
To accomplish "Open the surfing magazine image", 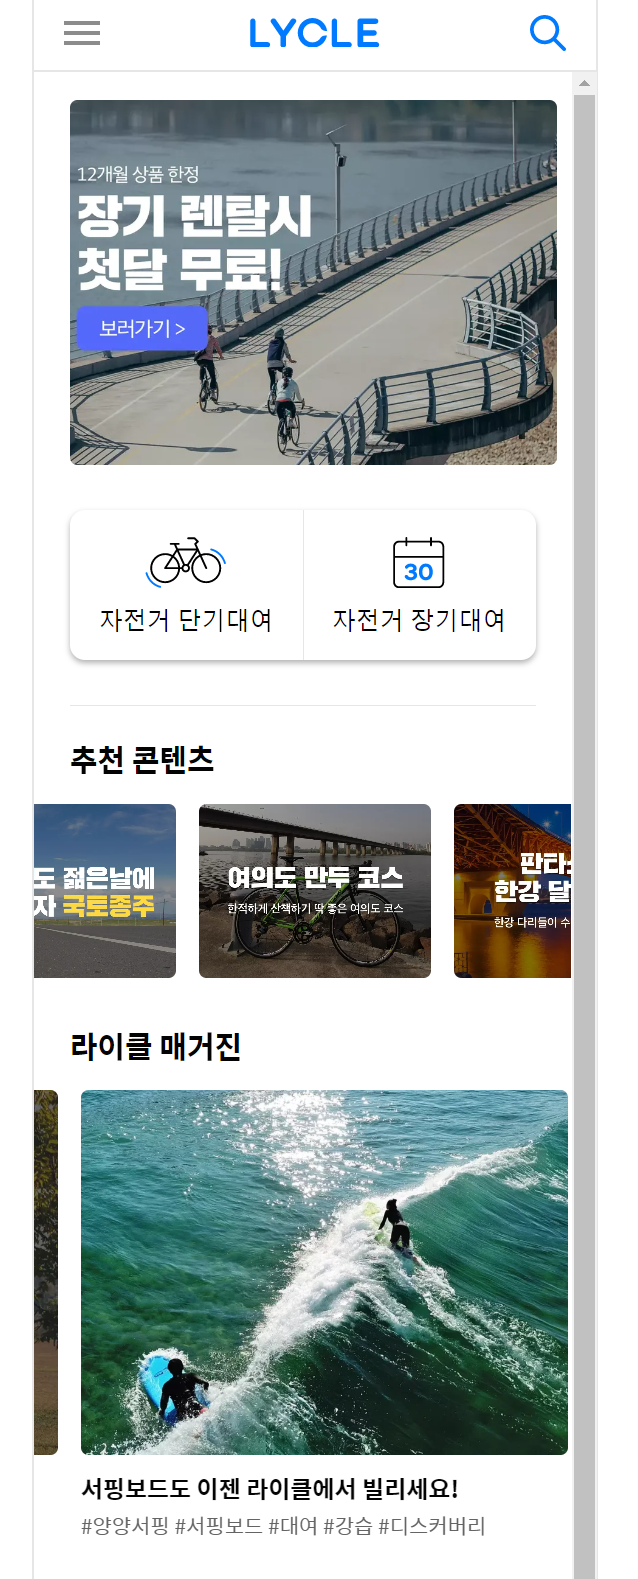I will tap(324, 1272).
